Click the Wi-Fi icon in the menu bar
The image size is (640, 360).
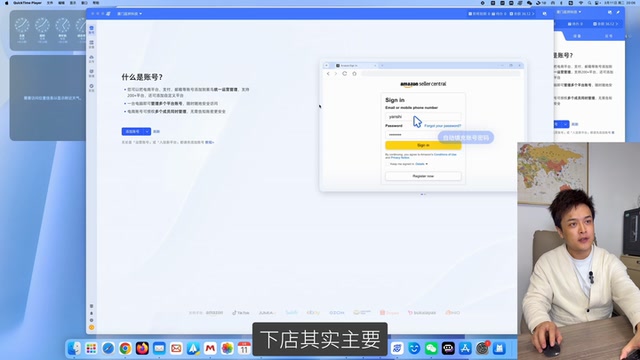(x=581, y=3)
